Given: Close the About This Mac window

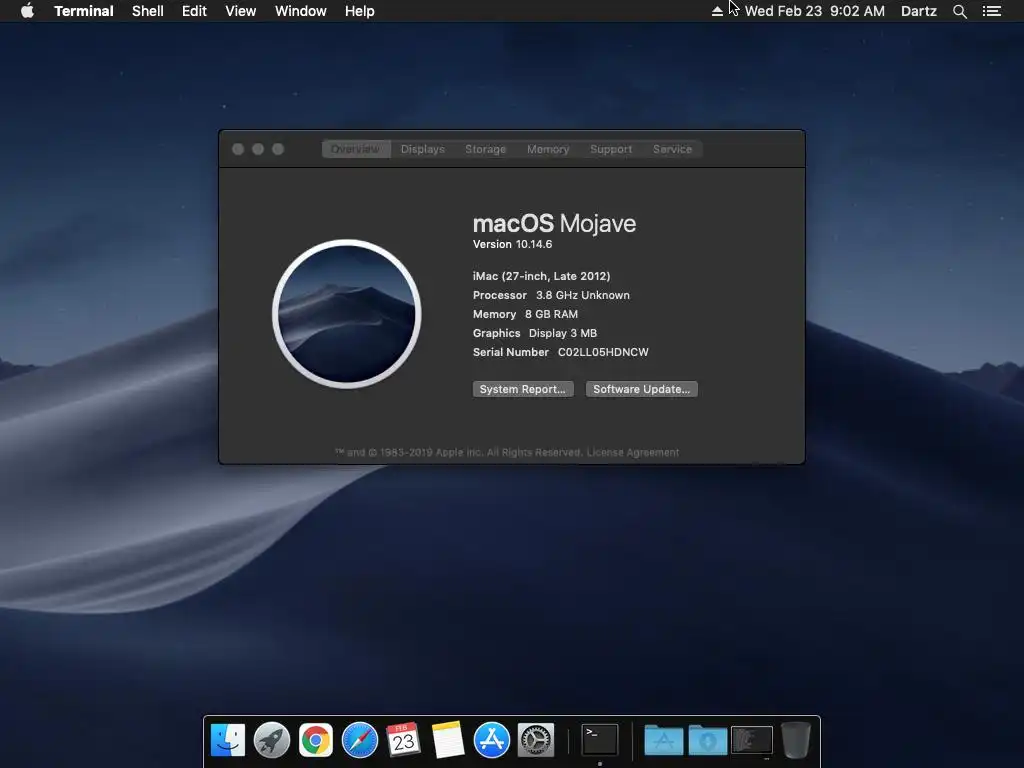Looking at the screenshot, I should (x=238, y=149).
